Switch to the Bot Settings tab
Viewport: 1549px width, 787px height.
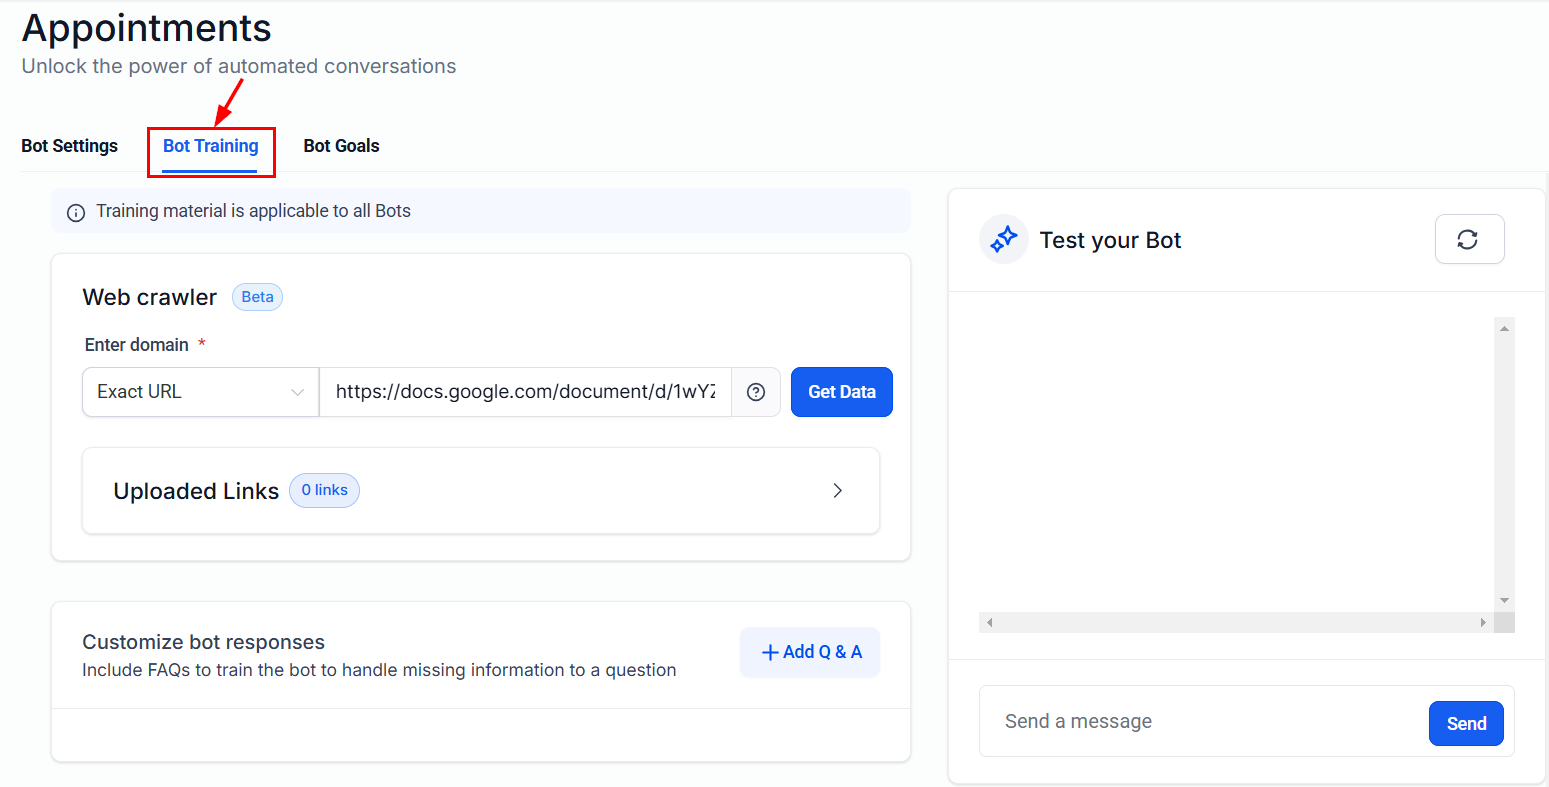click(x=69, y=146)
